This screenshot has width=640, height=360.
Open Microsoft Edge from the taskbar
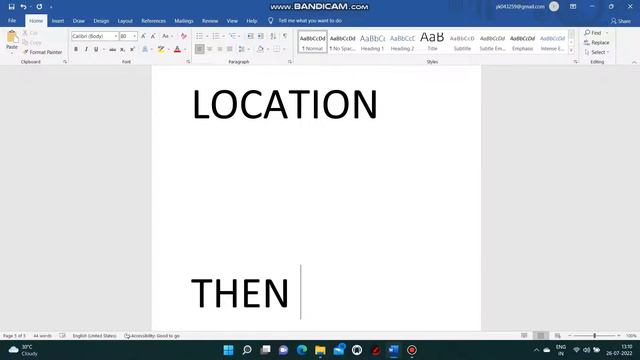(302, 350)
